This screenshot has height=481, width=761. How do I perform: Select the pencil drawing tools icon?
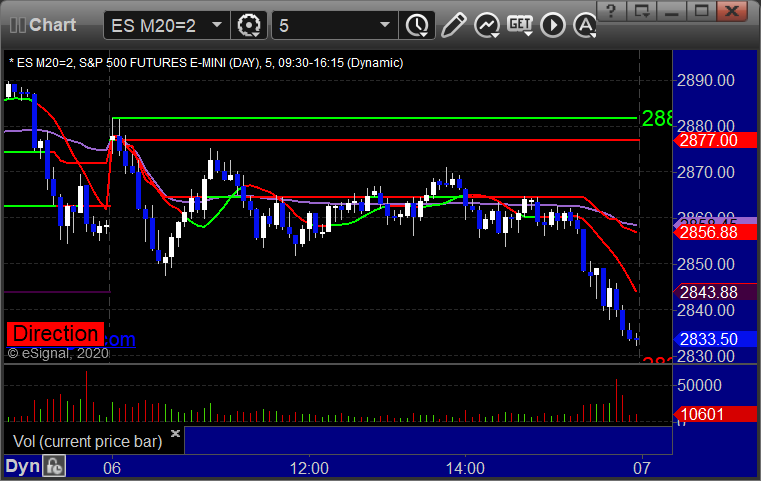pos(453,25)
